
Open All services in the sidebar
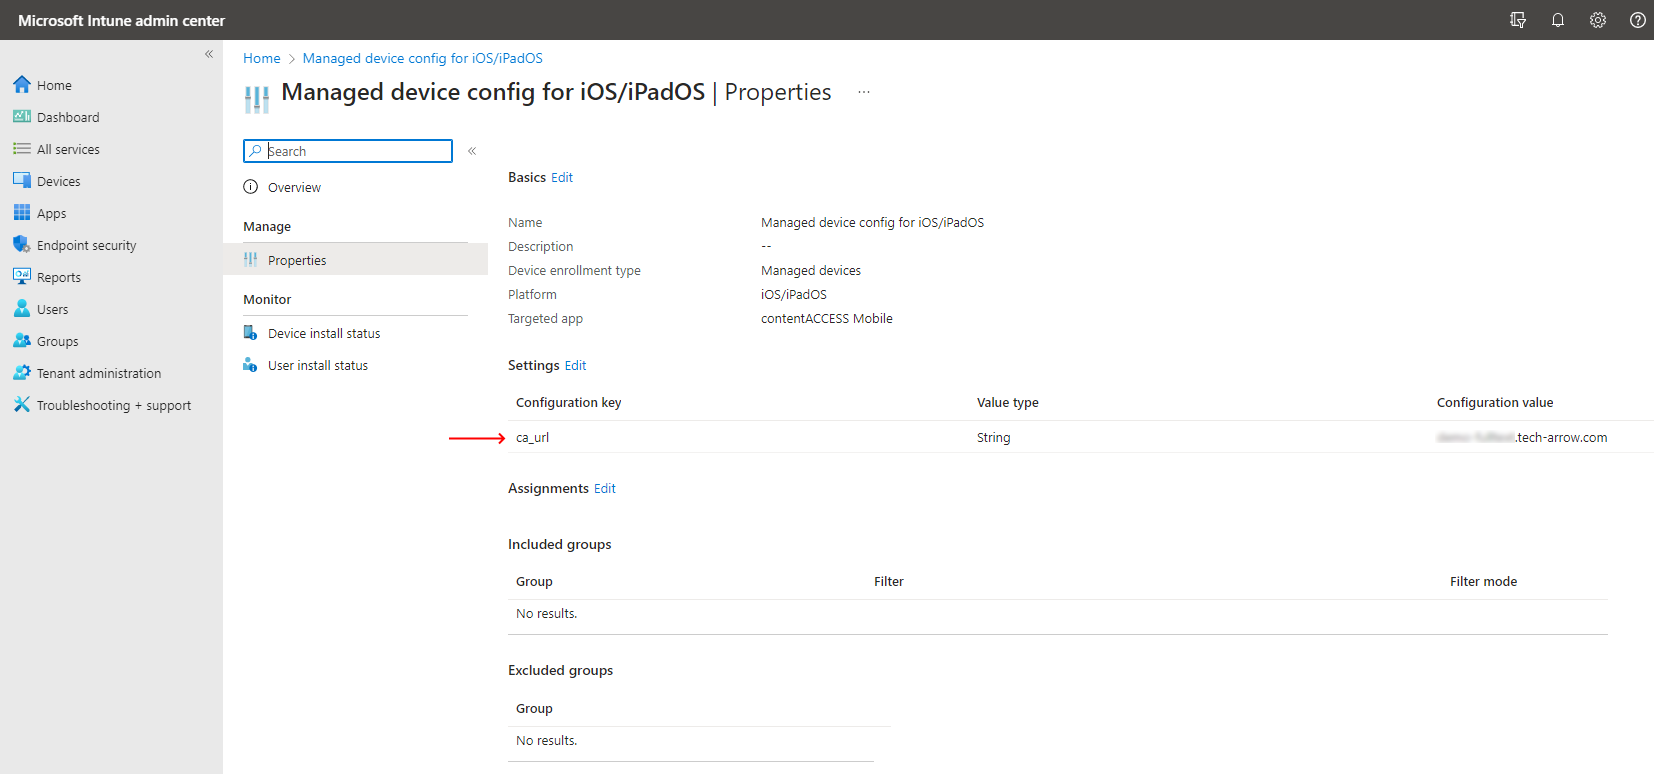tap(68, 149)
